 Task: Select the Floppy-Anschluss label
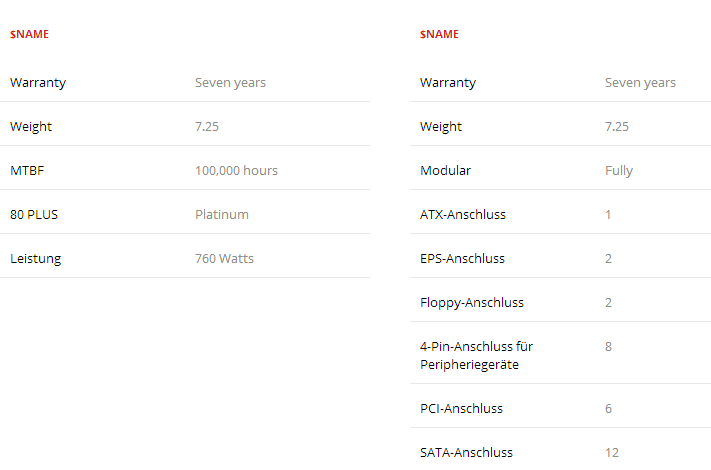tap(471, 303)
